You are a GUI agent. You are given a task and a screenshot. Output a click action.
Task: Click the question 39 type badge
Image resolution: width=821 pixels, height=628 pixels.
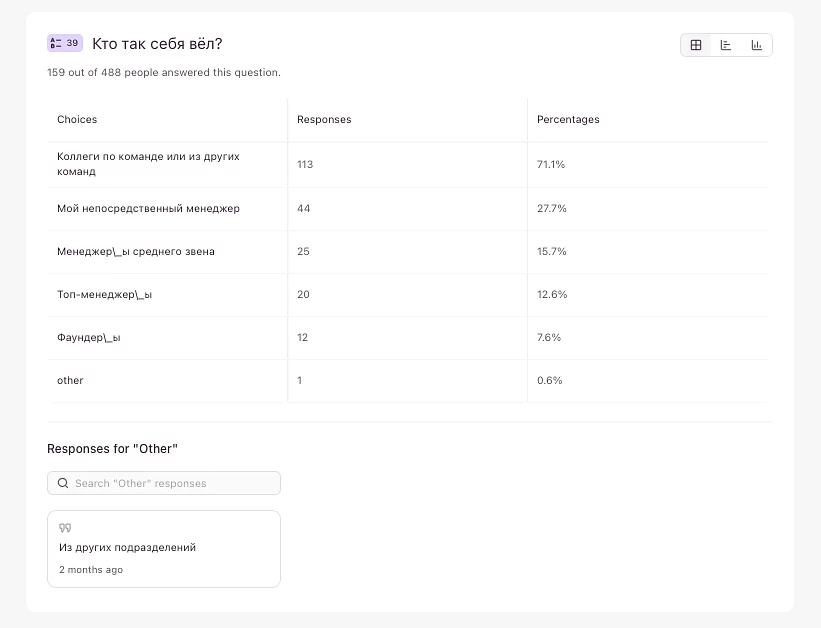(64, 43)
